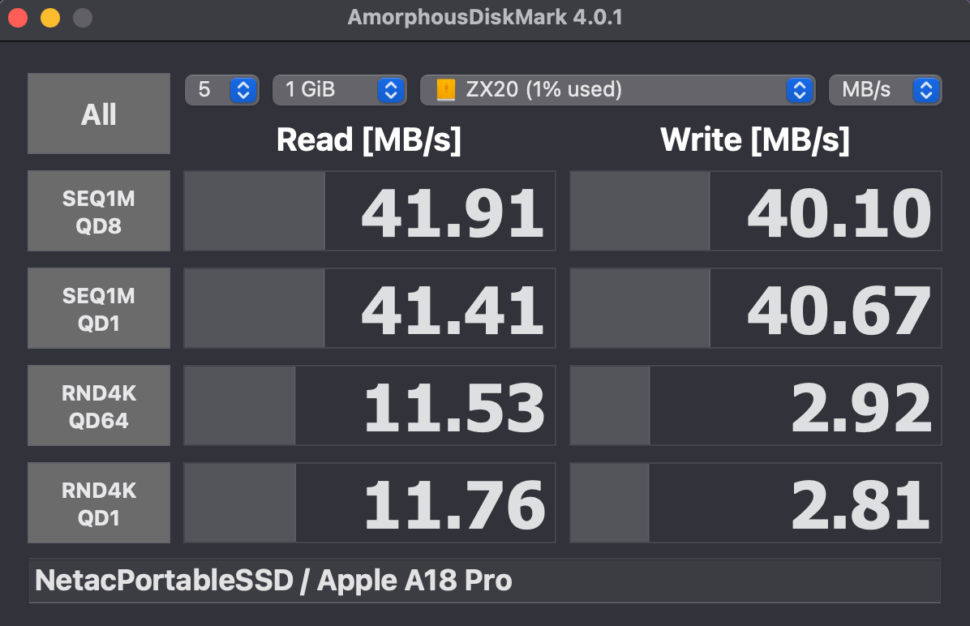Start the RND4K QD1 benchmark test

(98, 502)
